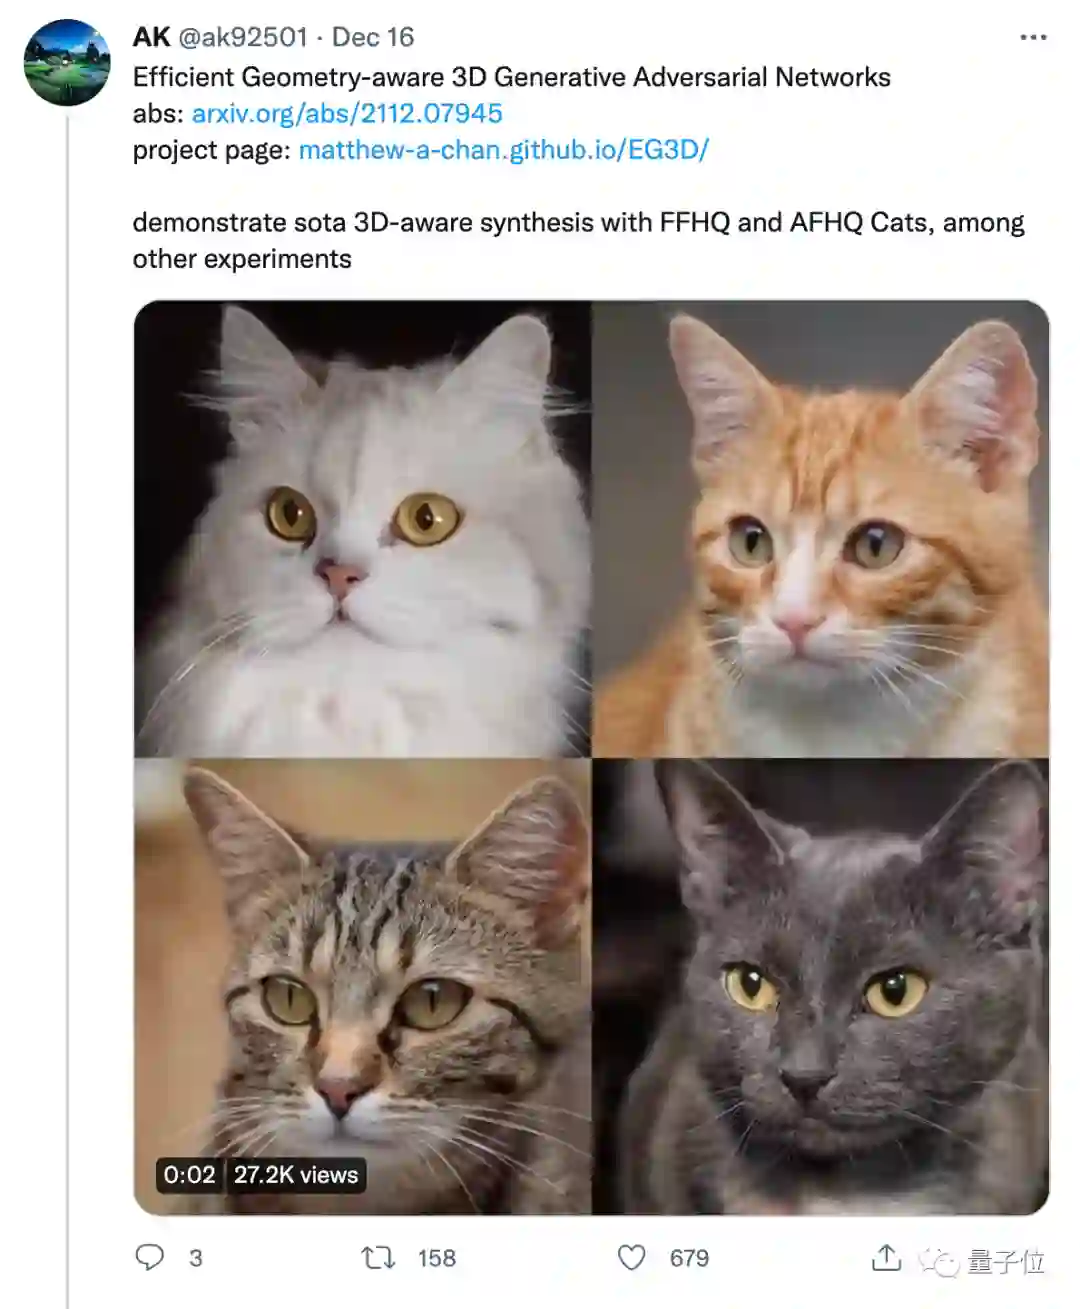Retweet using the arrows icon
Image resolution: width=1080 pixels, height=1309 pixels.
click(x=378, y=1257)
